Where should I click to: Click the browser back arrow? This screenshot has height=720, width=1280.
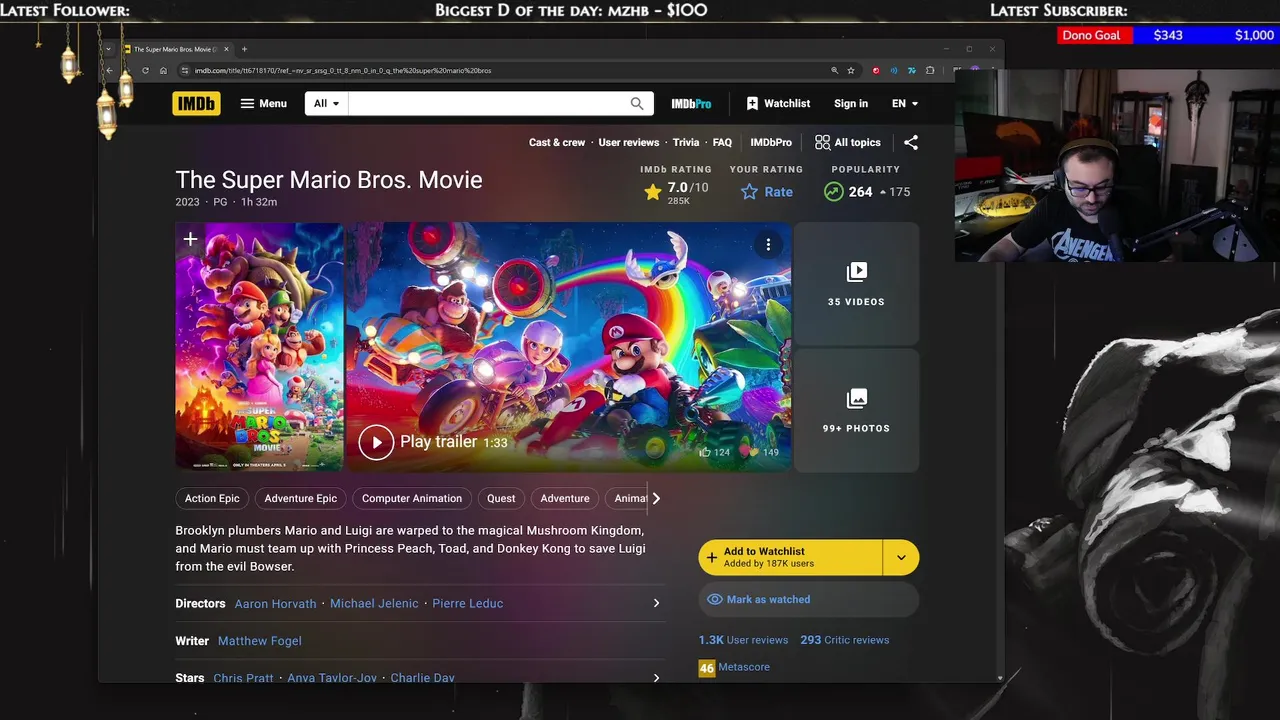tap(109, 70)
